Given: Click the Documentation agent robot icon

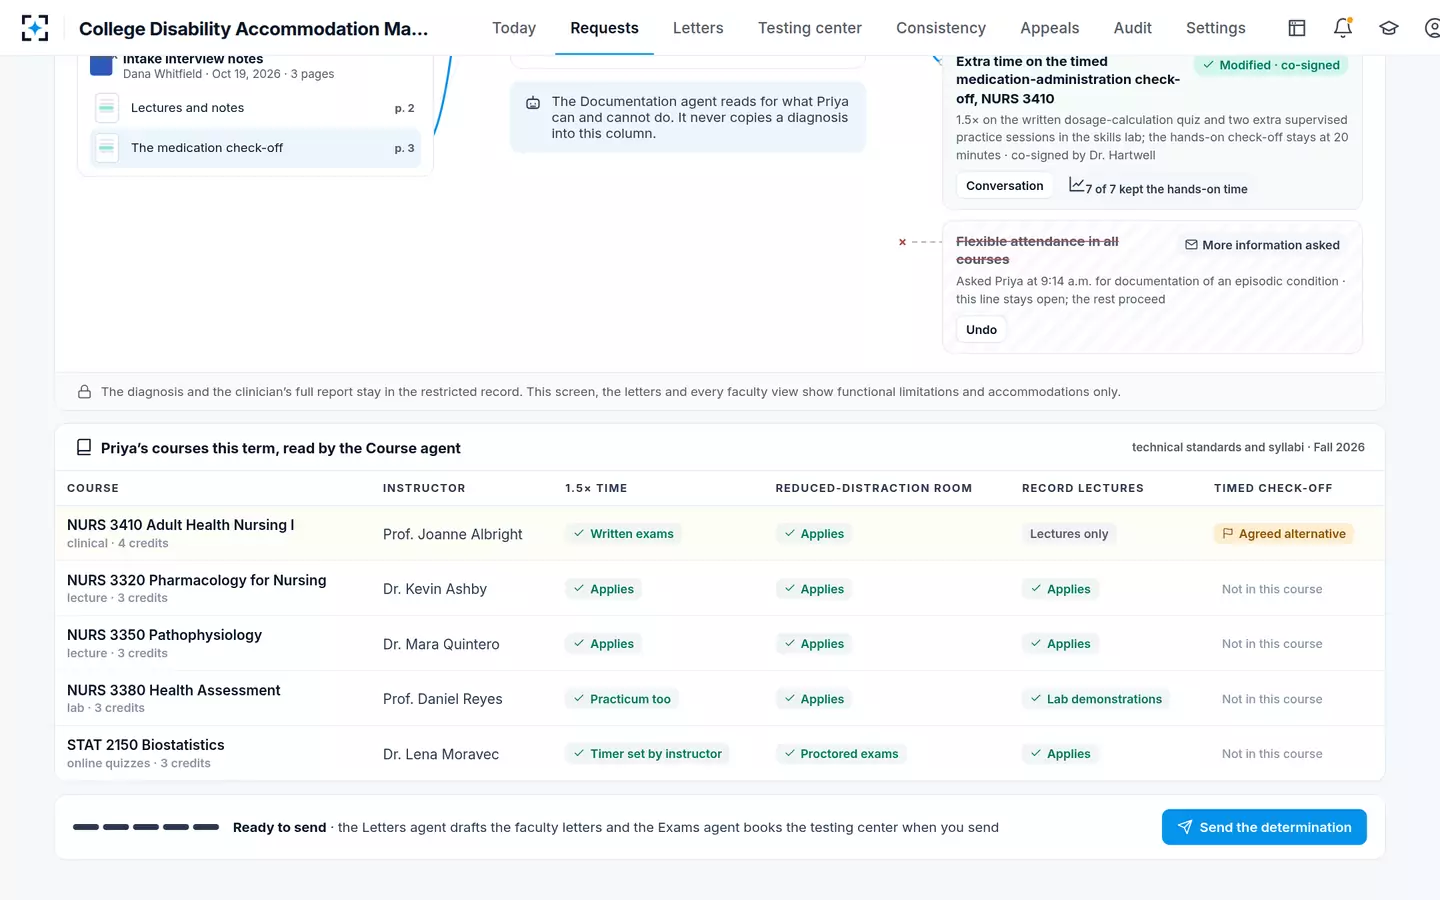Looking at the screenshot, I should pyautogui.click(x=533, y=103).
